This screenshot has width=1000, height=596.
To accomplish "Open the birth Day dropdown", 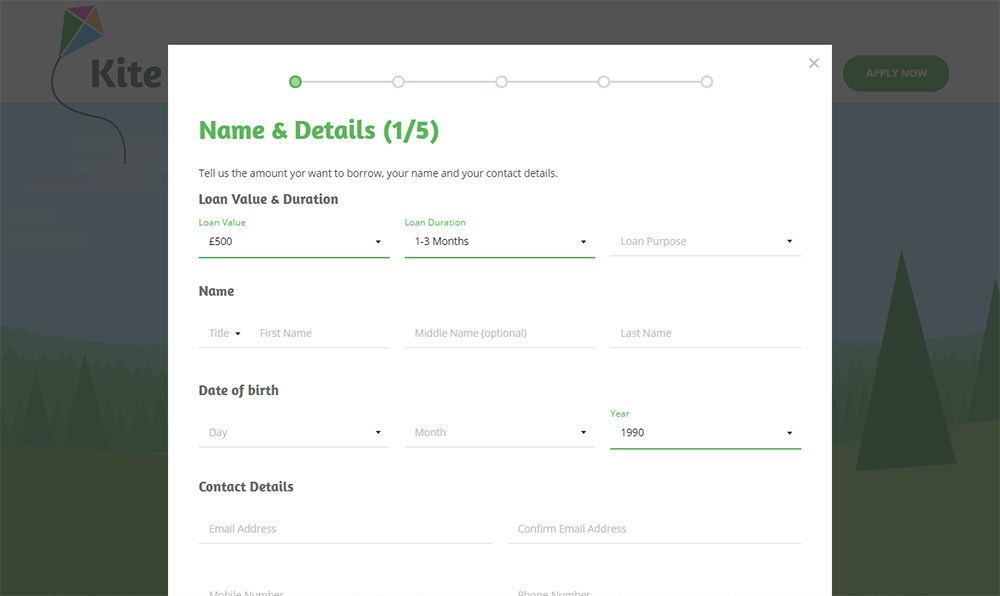I will [x=294, y=433].
